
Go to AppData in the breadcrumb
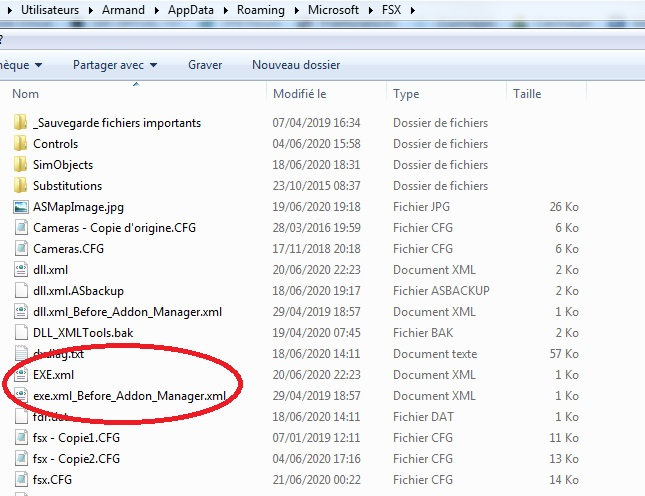point(191,10)
